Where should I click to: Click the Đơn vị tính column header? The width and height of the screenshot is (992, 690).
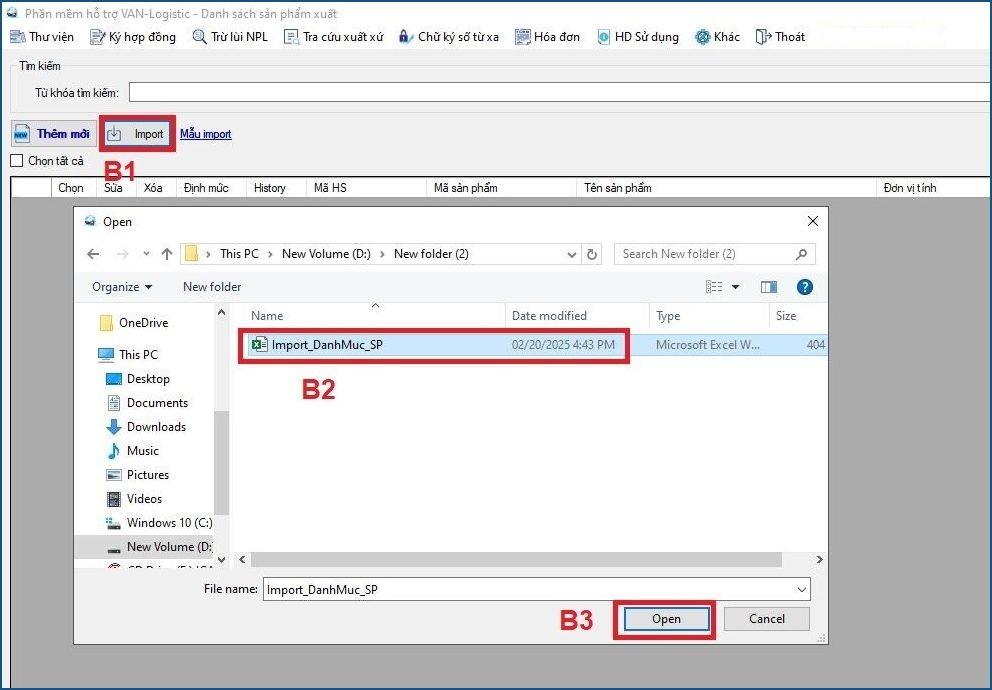pos(933,188)
